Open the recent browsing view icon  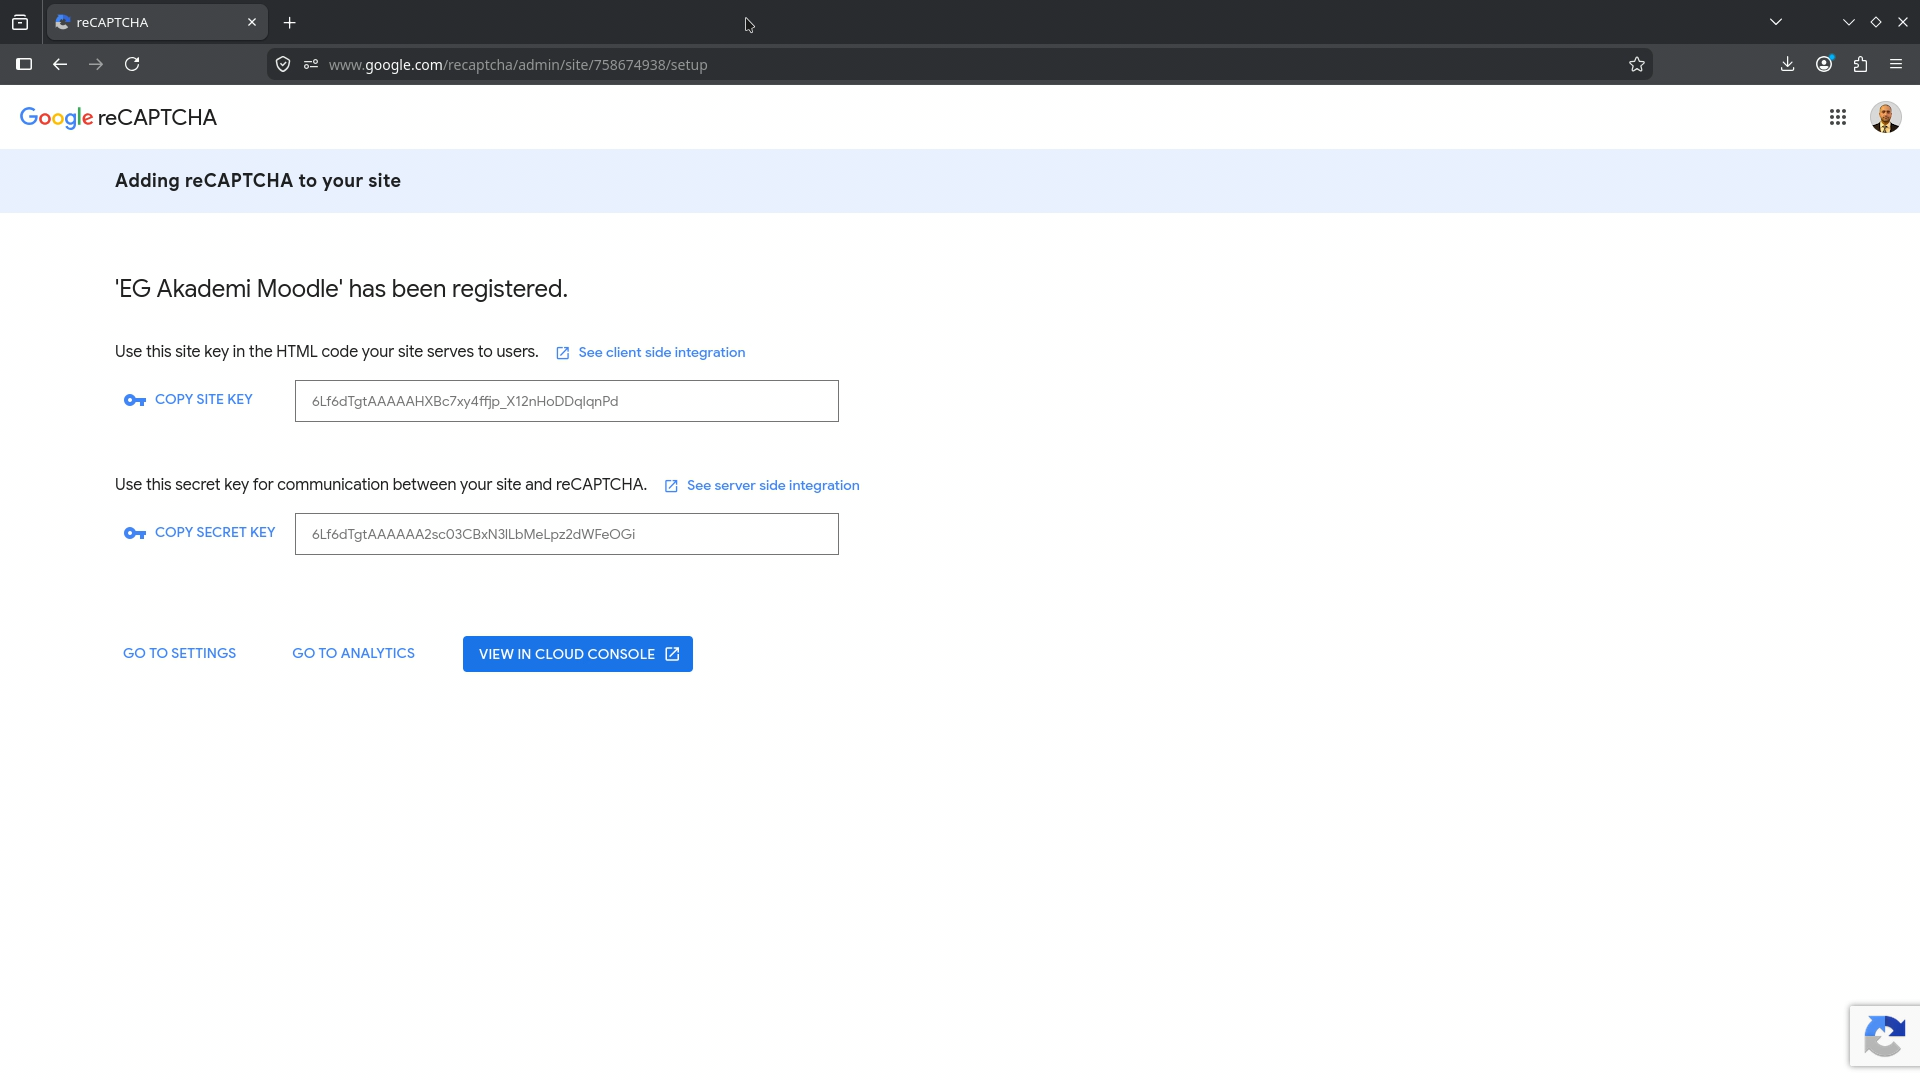[20, 22]
